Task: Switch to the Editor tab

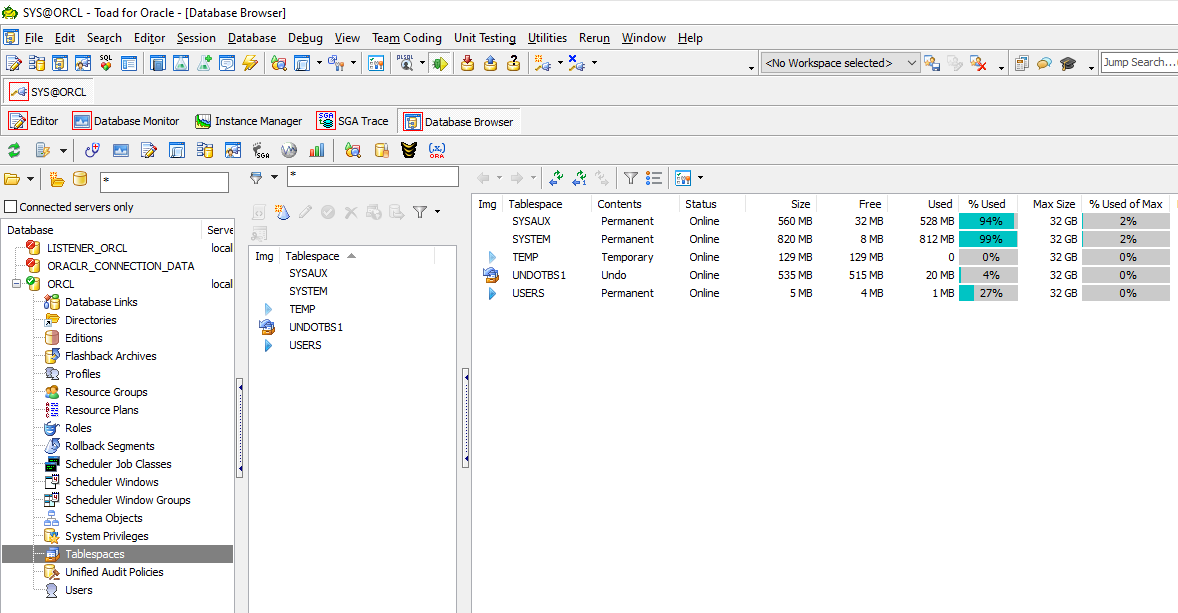Action: pos(34,121)
